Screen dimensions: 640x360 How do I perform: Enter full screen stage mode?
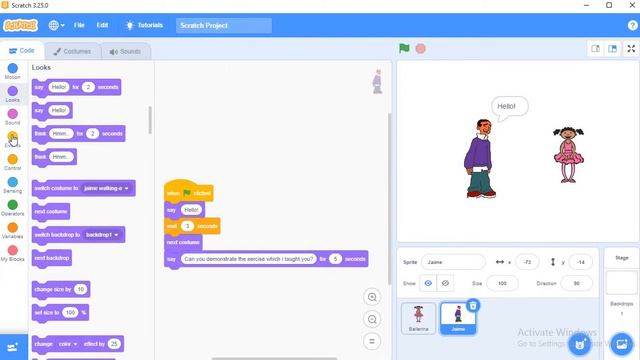(631, 49)
